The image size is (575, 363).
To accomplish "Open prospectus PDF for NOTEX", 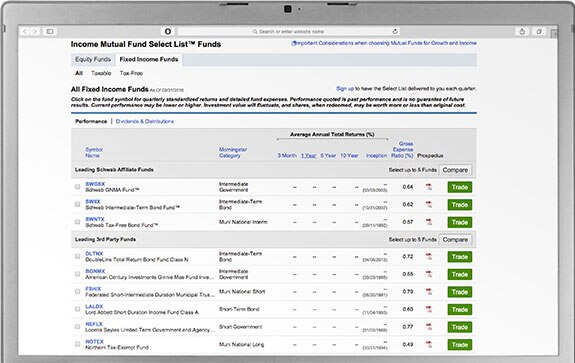I will pos(429,345).
